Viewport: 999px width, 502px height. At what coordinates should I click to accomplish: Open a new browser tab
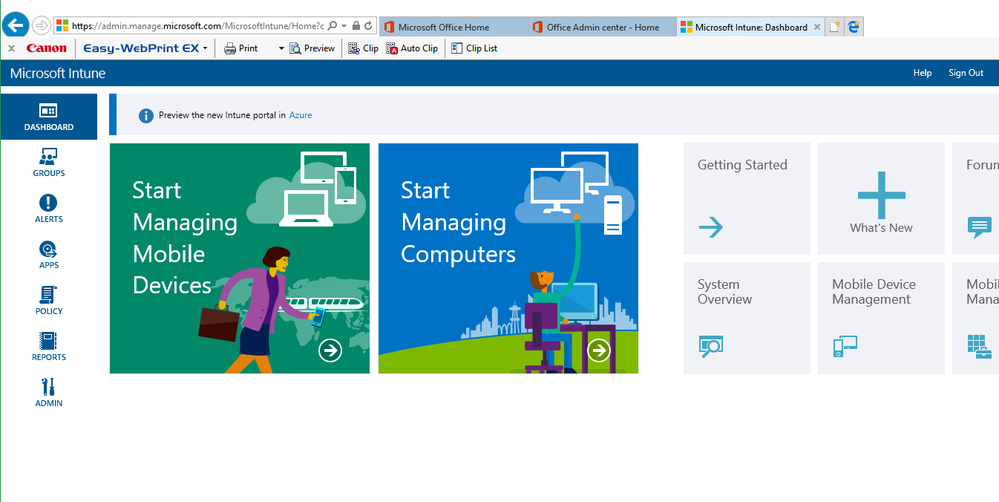[834, 27]
